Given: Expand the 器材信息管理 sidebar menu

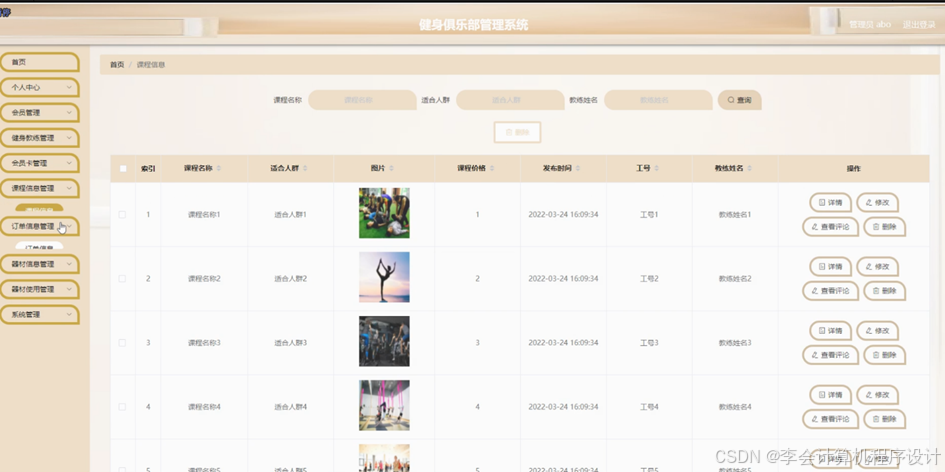Looking at the screenshot, I should click(39, 264).
